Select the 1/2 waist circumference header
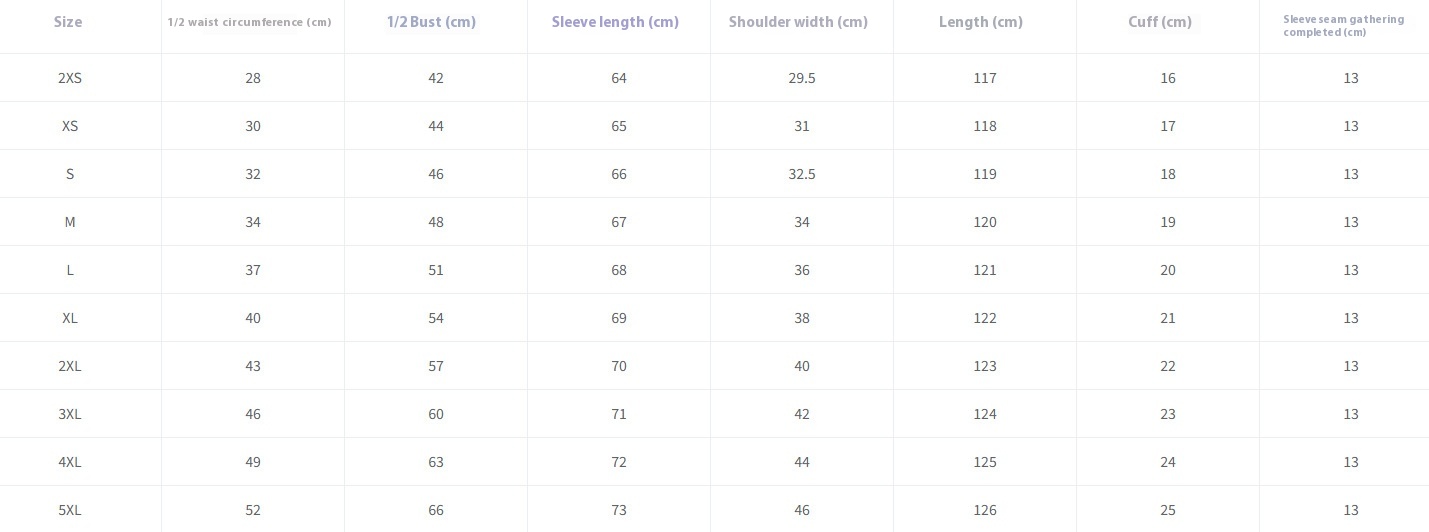This screenshot has width=1429, height=532. pyautogui.click(x=249, y=22)
